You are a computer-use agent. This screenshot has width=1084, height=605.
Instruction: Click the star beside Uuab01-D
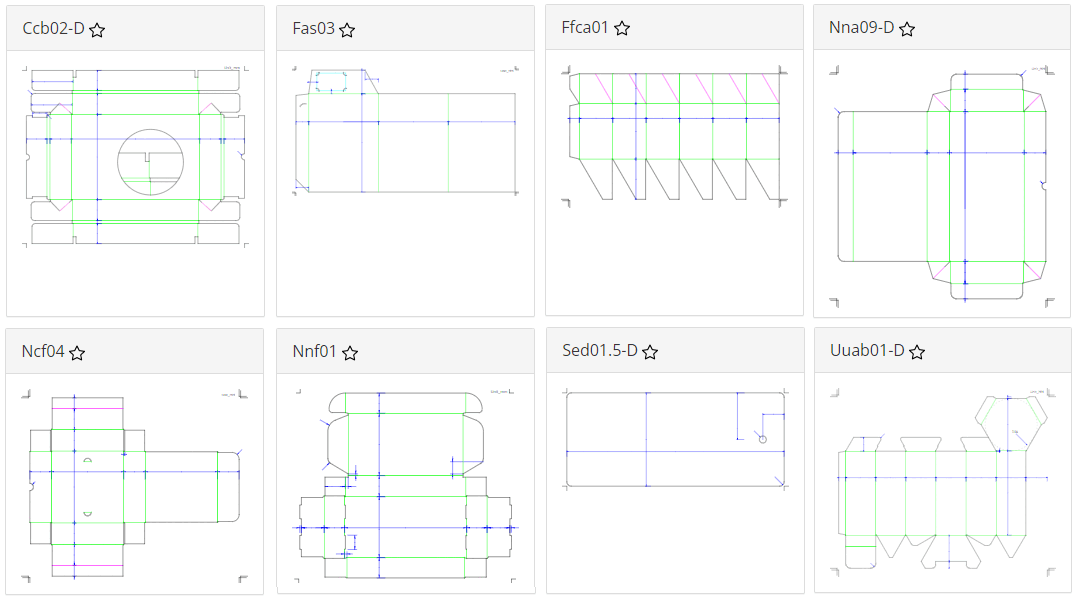coord(917,352)
